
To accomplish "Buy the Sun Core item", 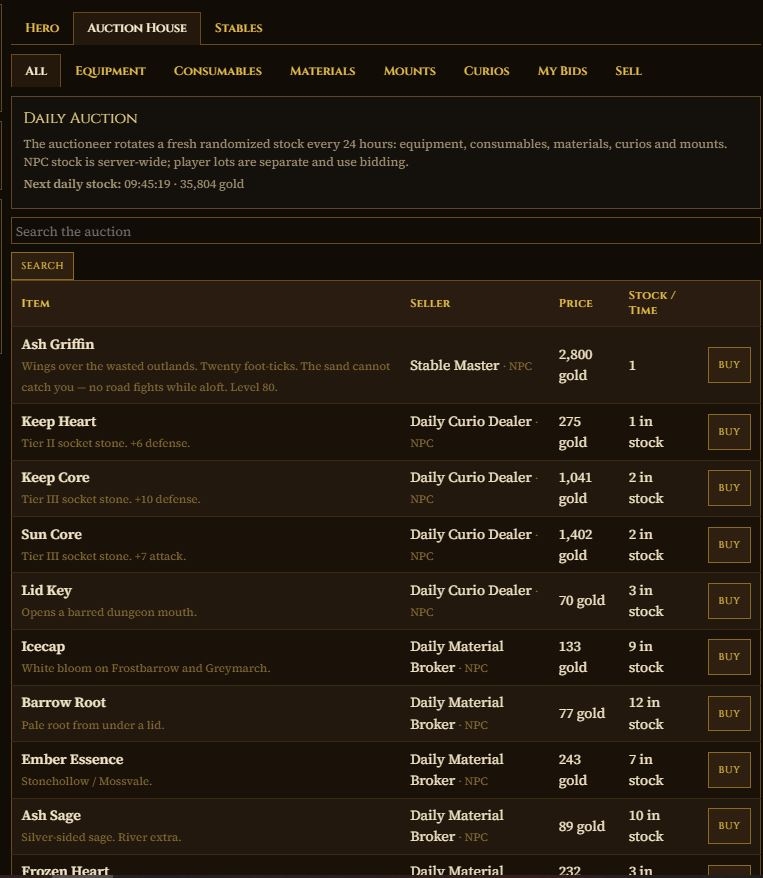I will click(729, 545).
